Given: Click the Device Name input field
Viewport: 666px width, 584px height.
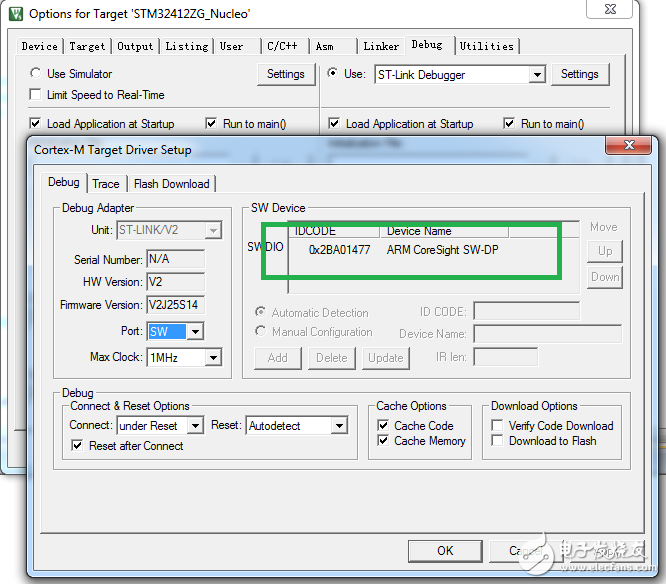Looking at the screenshot, I should (548, 334).
